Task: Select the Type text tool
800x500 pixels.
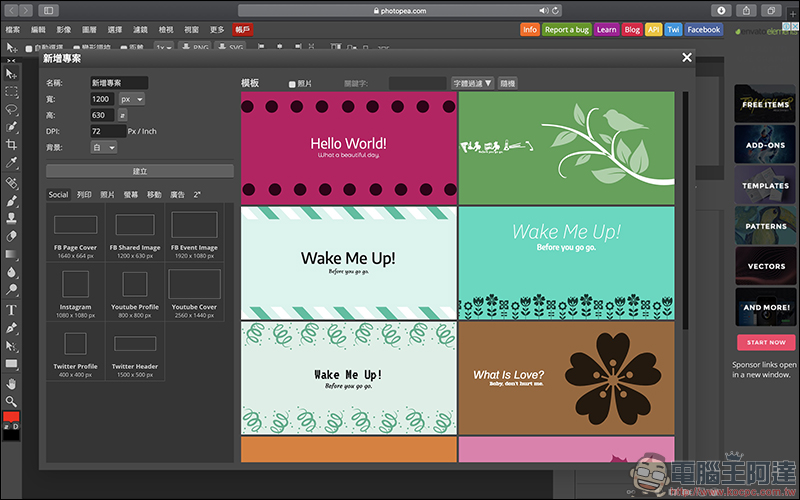Action: click(x=11, y=310)
